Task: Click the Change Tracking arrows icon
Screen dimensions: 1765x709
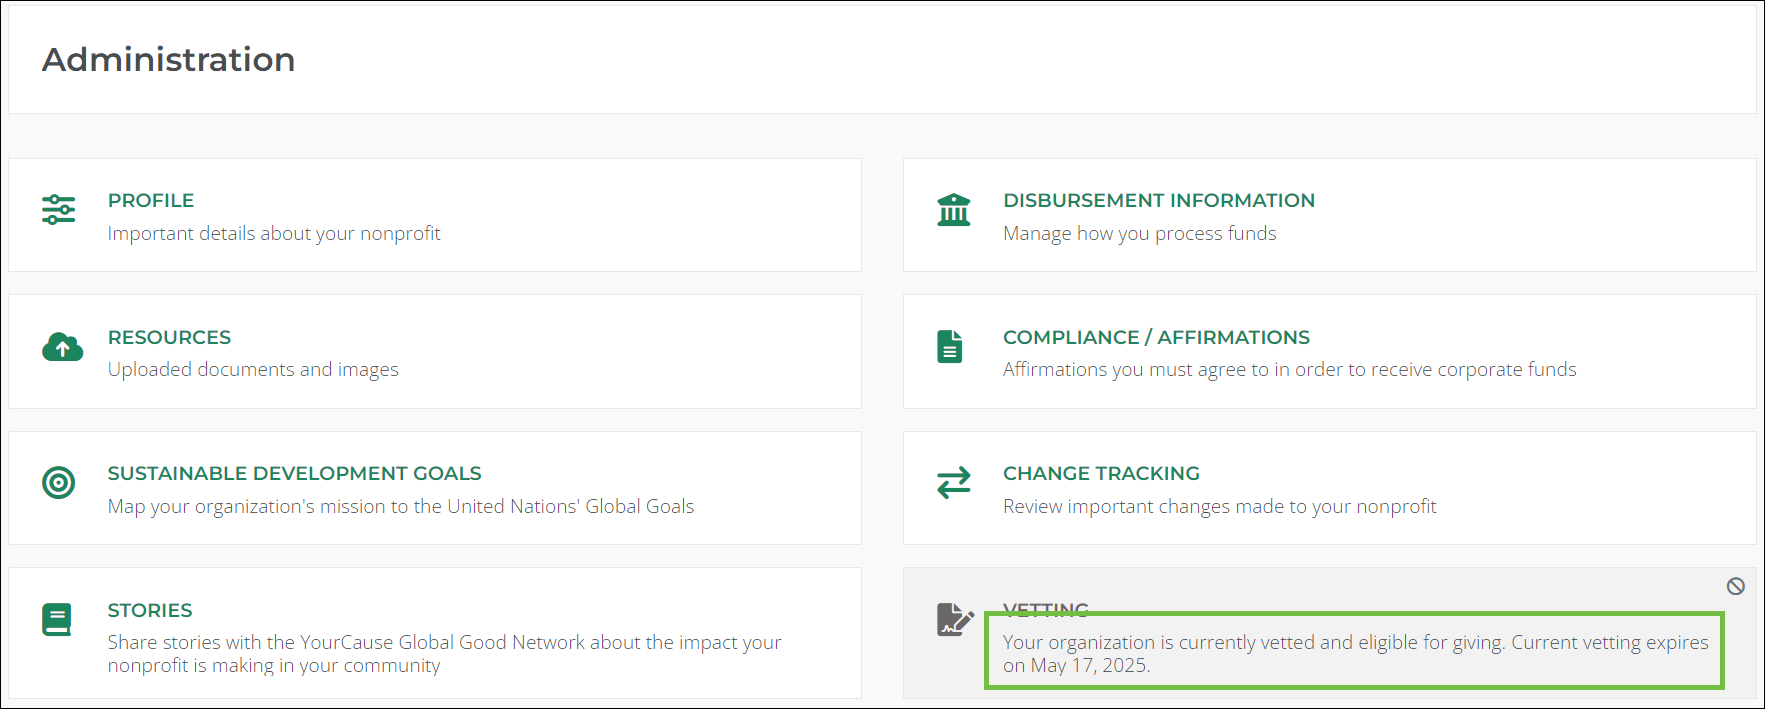Action: coord(953,483)
